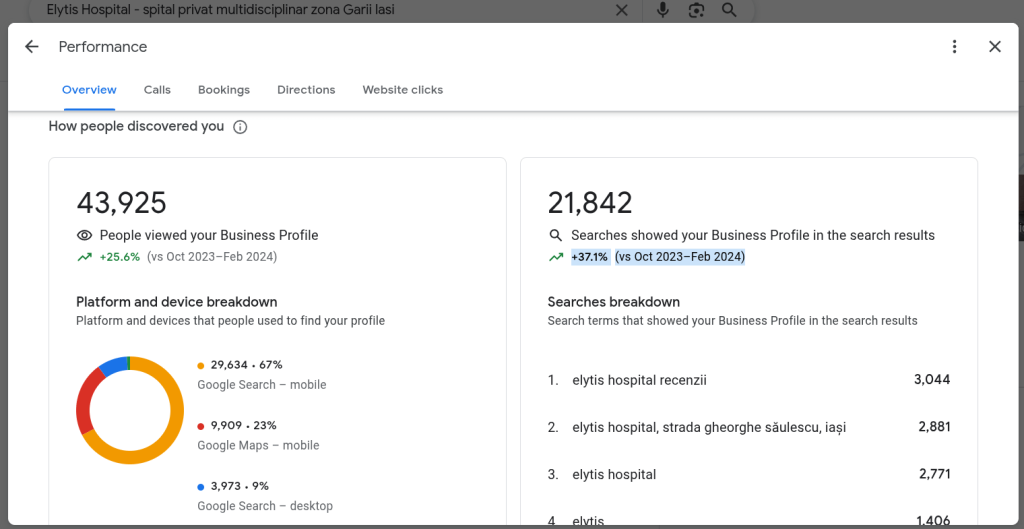Click the eye icon beside People viewed

(x=85, y=236)
